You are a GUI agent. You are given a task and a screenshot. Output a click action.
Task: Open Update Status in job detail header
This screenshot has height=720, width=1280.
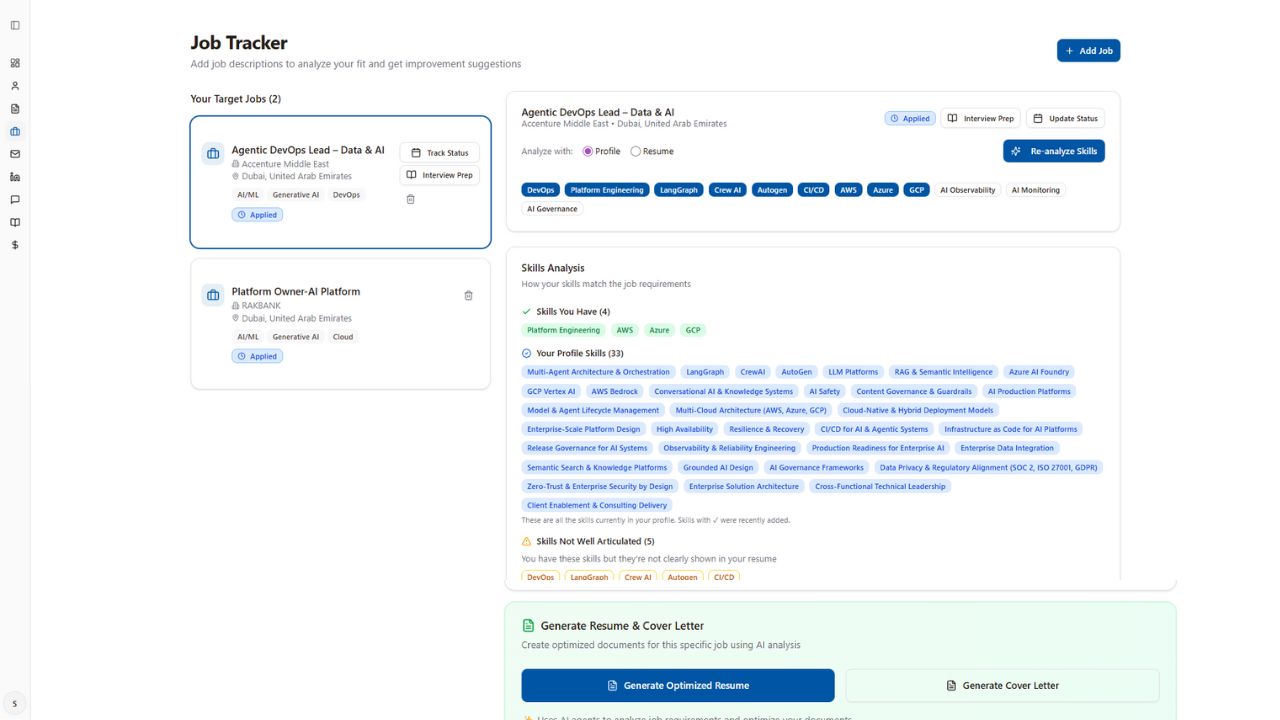(x=1065, y=118)
